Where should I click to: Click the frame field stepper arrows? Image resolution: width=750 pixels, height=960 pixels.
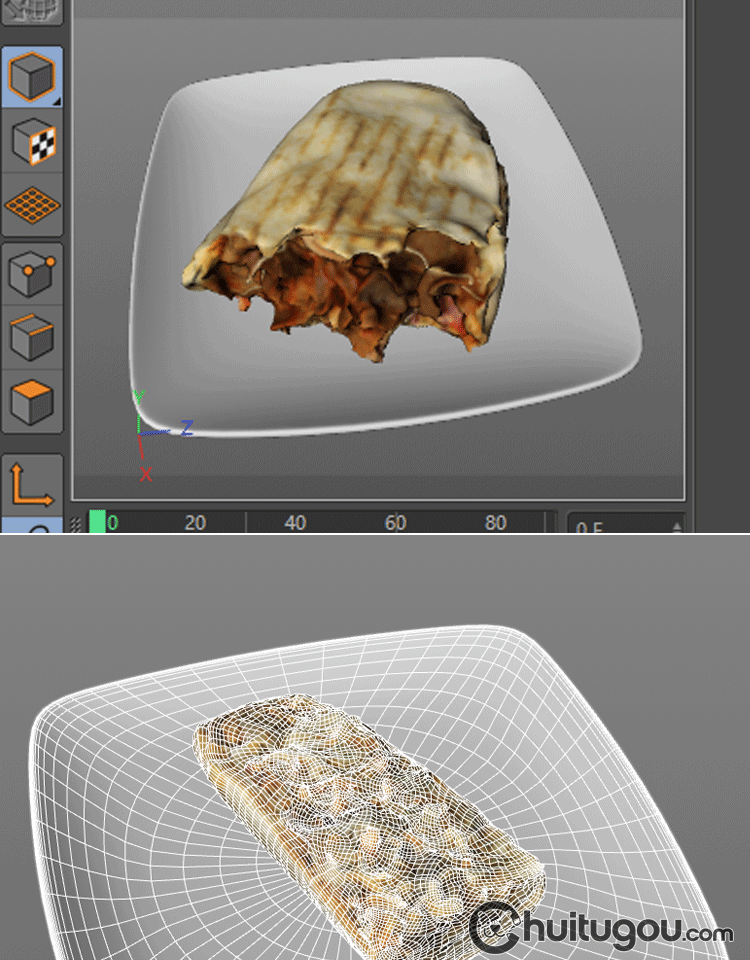pyautogui.click(x=677, y=525)
